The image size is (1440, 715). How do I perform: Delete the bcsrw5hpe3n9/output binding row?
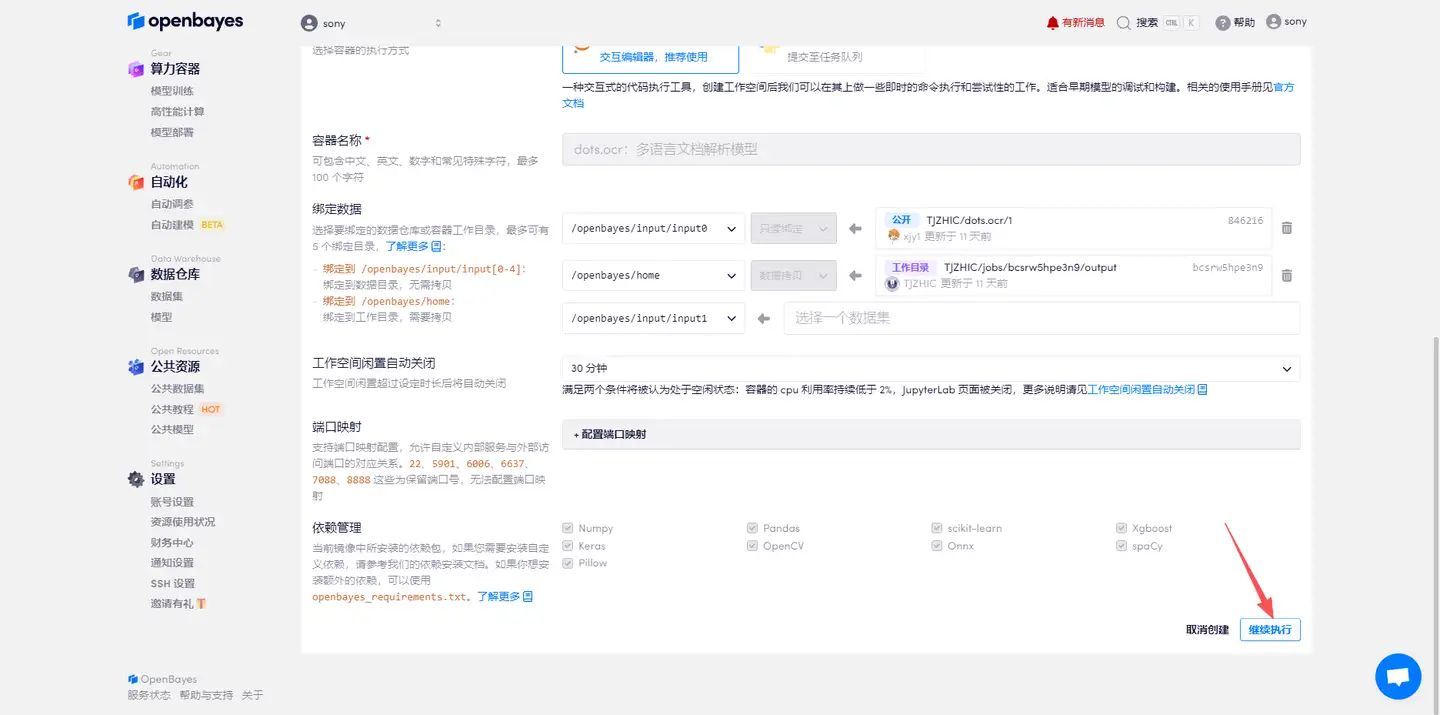tap(1287, 275)
